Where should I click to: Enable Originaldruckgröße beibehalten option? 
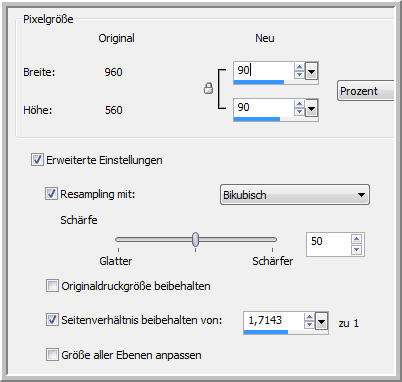52,286
